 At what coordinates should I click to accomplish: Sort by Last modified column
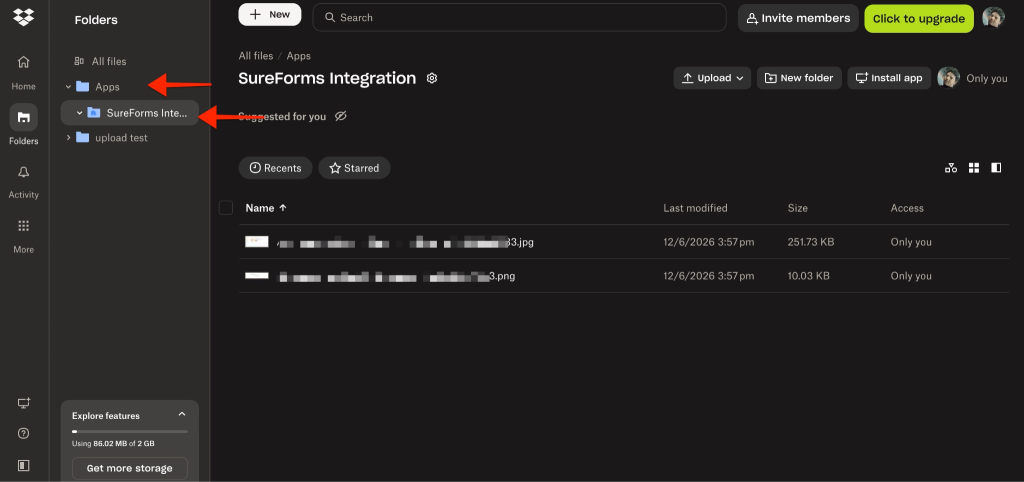pyautogui.click(x=695, y=208)
